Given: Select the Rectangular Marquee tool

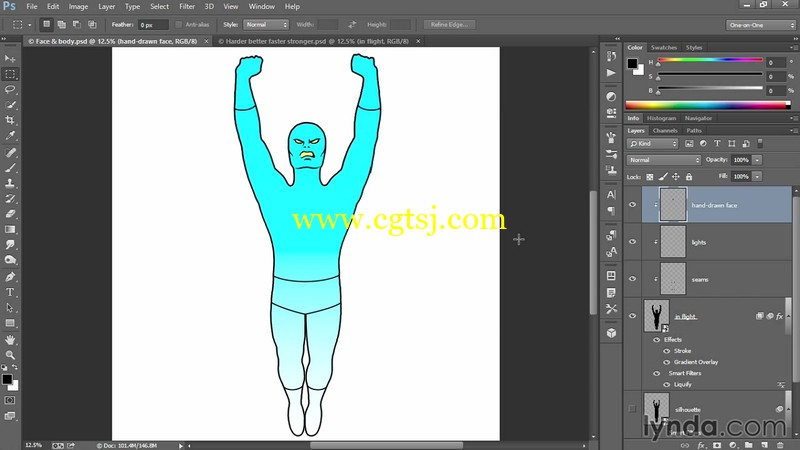Looking at the screenshot, I should (x=10, y=74).
